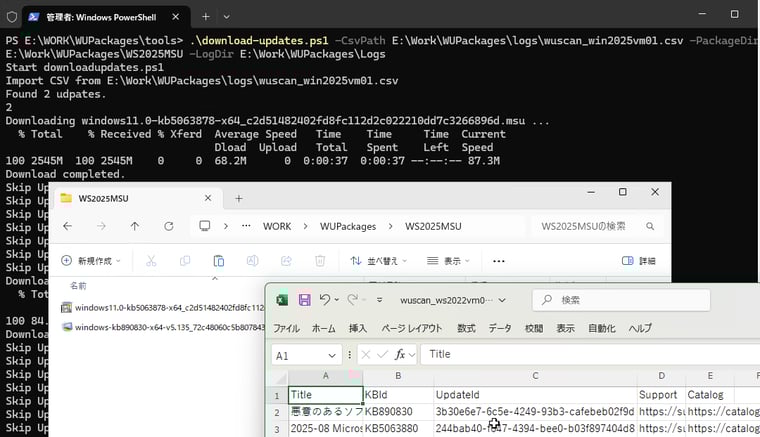Click the Paste clipboard icon
Screen dimensions: 760x437
219,261
